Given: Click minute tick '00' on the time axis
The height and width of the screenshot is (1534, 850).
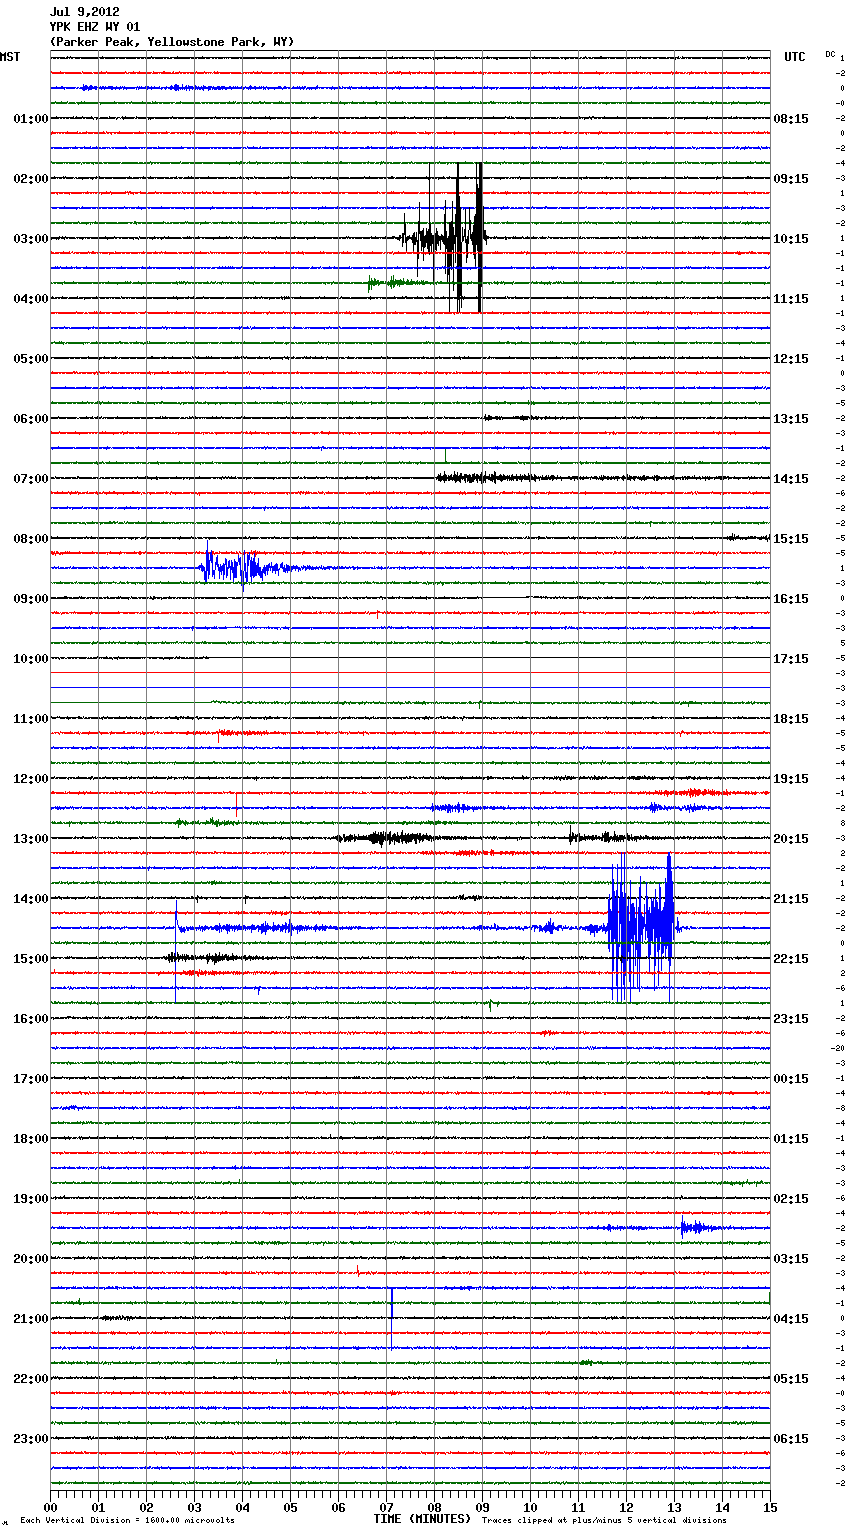Looking at the screenshot, I should [50, 1507].
